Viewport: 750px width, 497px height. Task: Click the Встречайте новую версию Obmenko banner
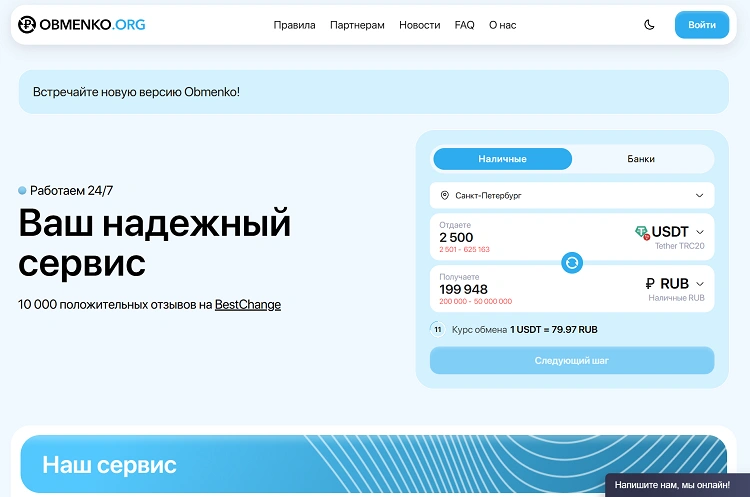(x=374, y=92)
